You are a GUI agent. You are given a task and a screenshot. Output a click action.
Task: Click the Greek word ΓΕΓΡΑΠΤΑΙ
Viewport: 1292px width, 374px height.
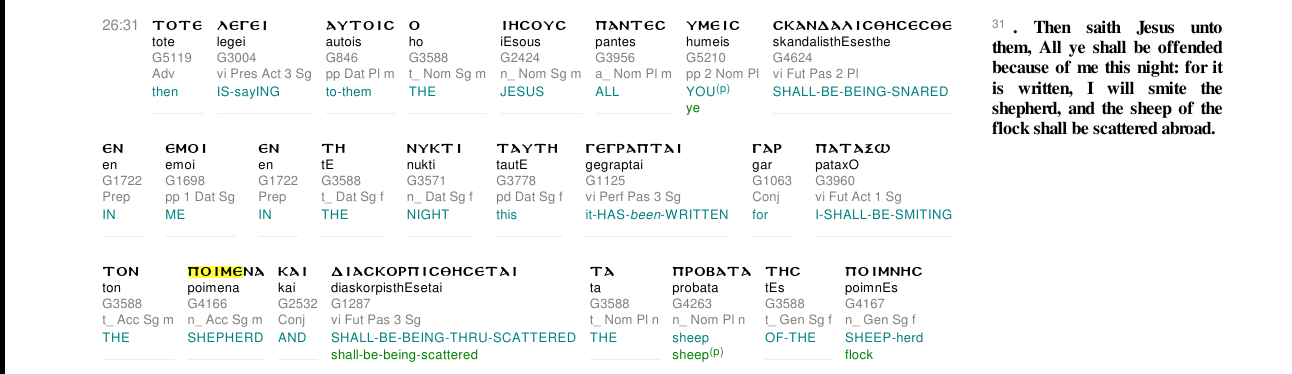pyautogui.click(x=633, y=149)
